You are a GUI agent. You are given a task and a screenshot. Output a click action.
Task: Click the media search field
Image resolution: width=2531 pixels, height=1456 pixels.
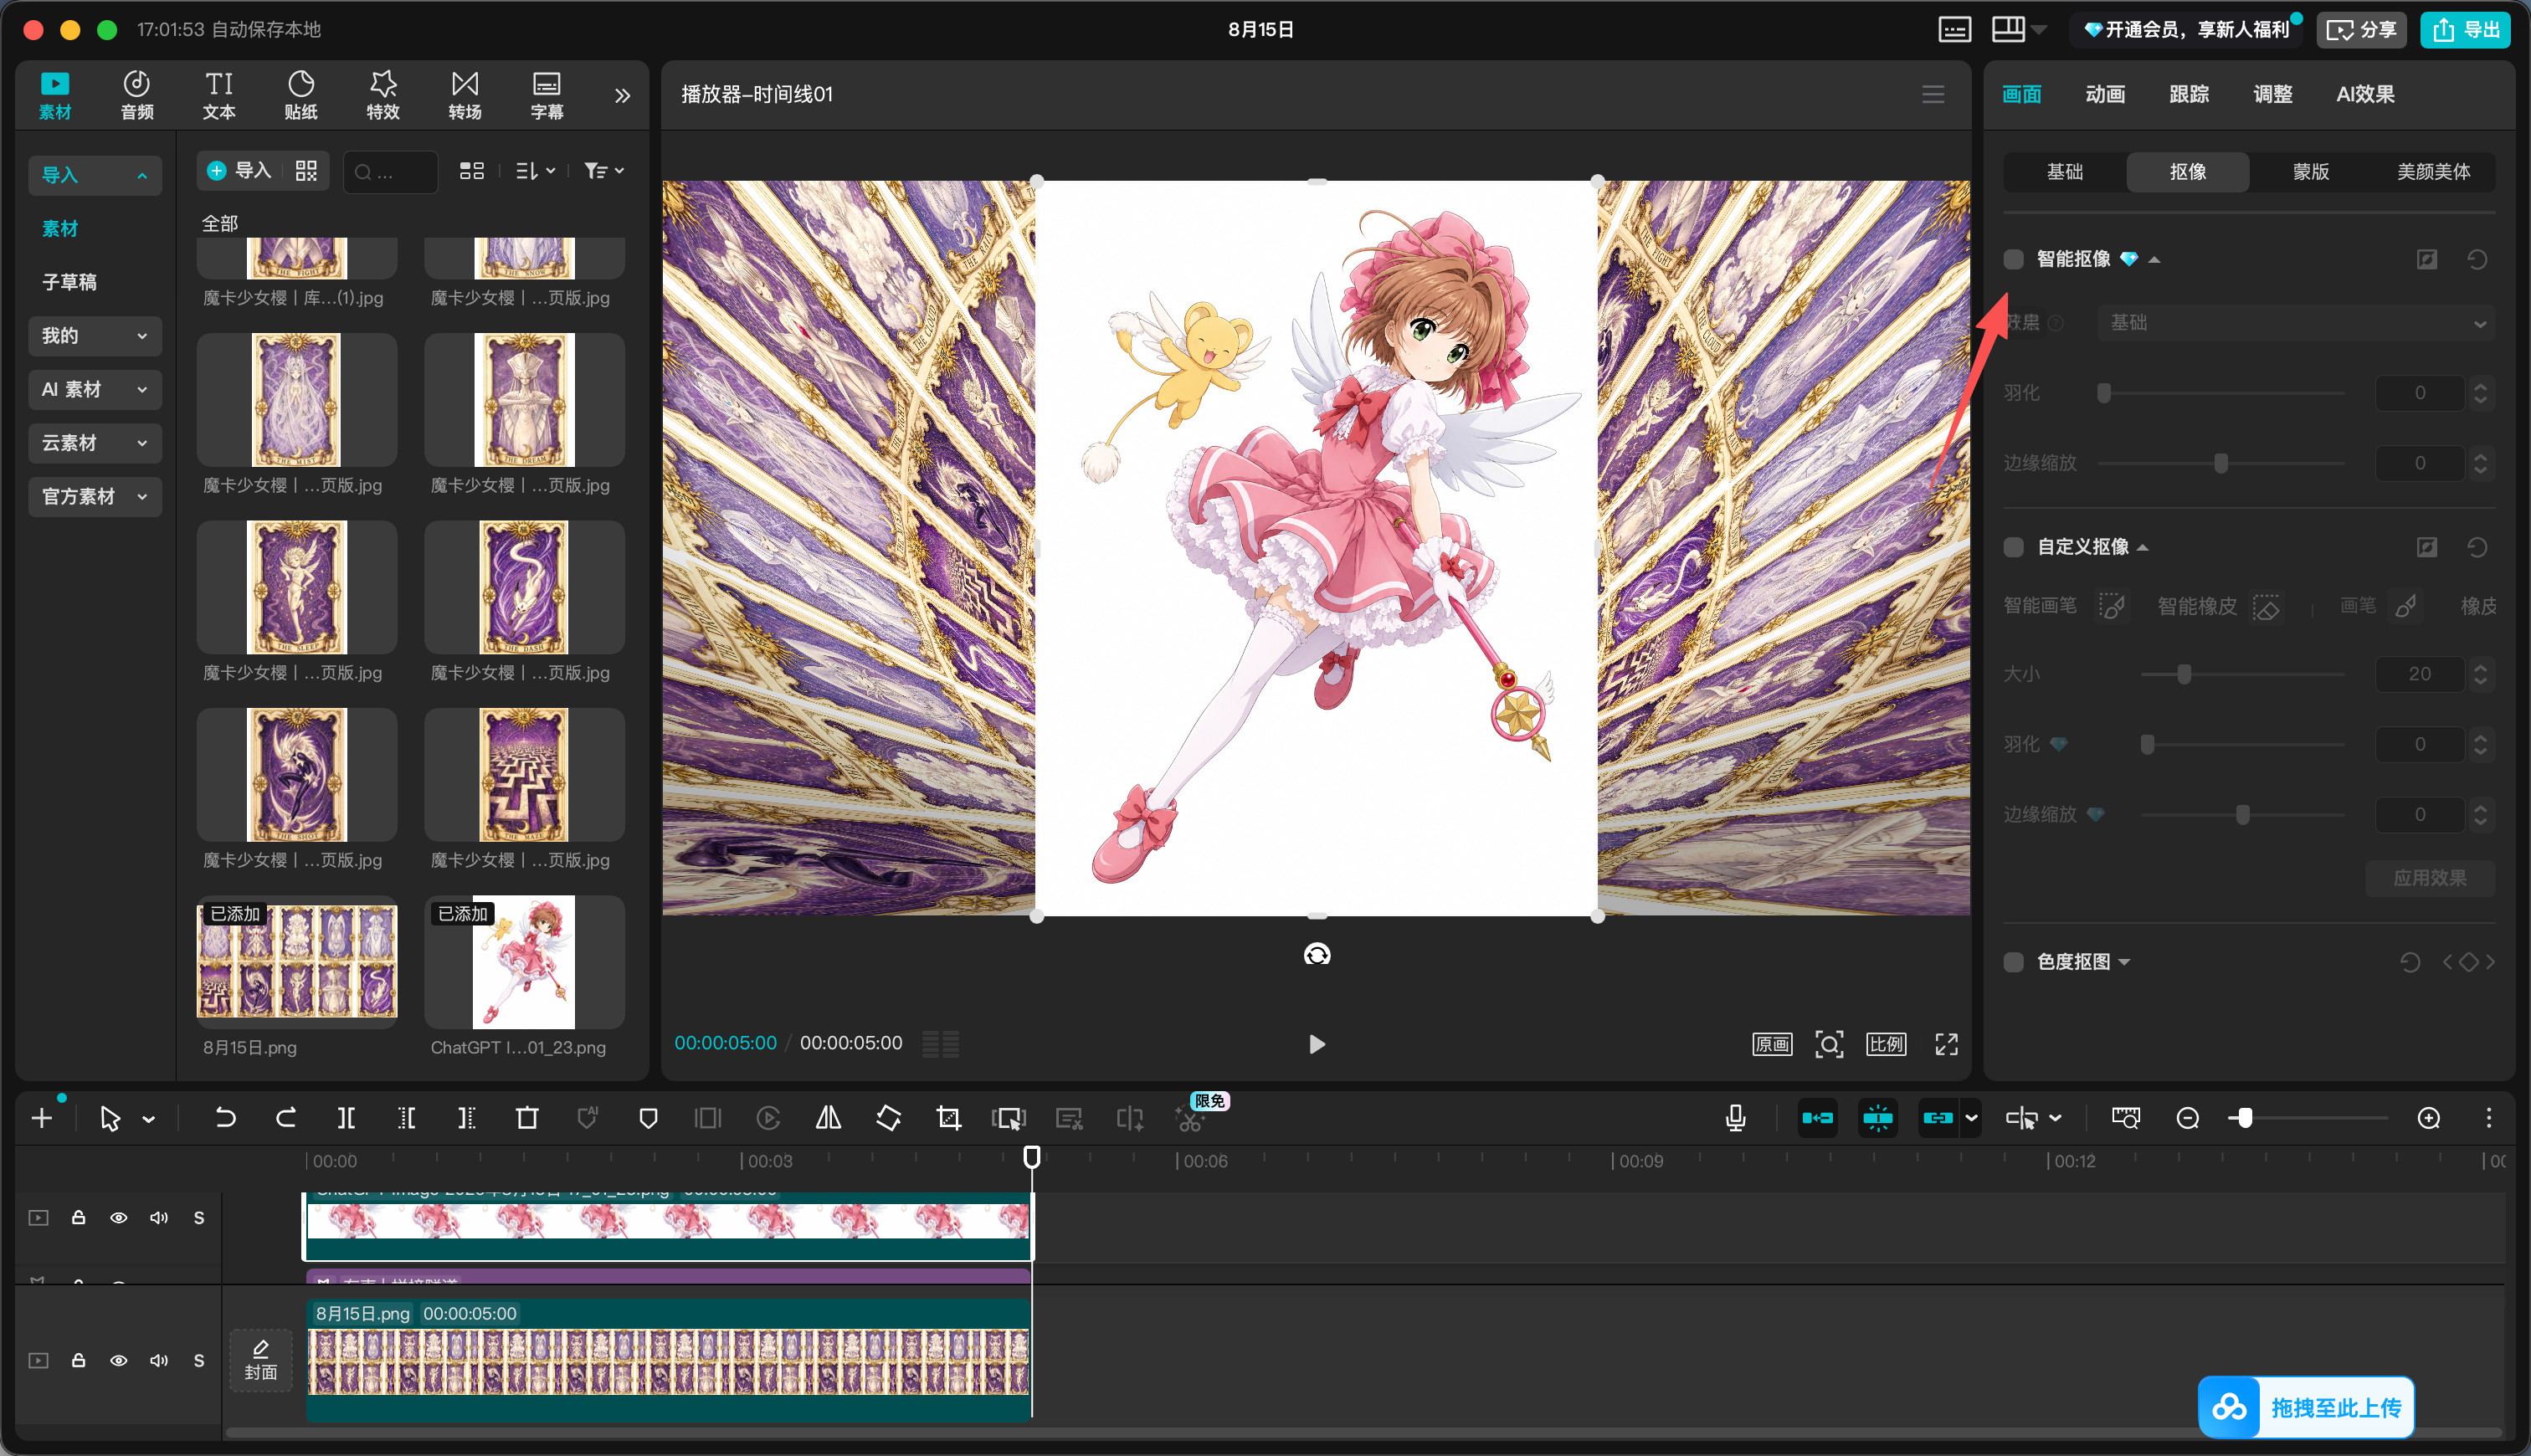click(x=390, y=172)
